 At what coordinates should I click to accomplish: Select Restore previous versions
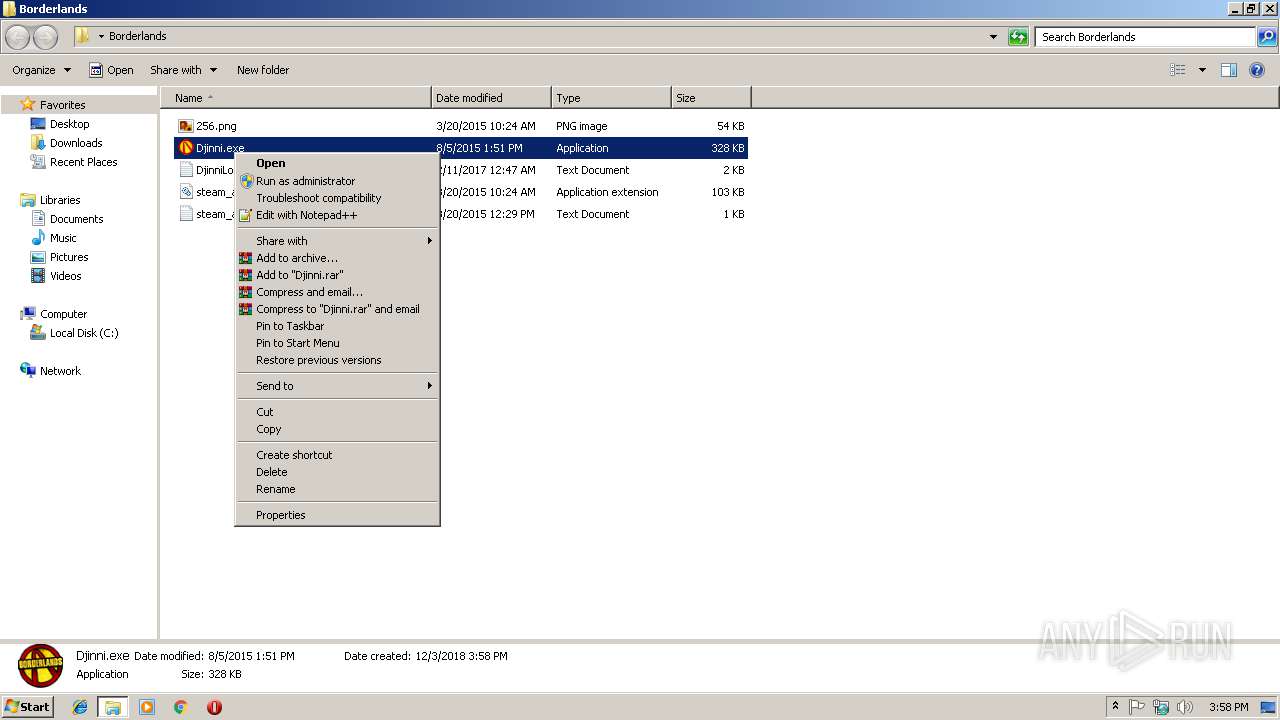(337, 360)
